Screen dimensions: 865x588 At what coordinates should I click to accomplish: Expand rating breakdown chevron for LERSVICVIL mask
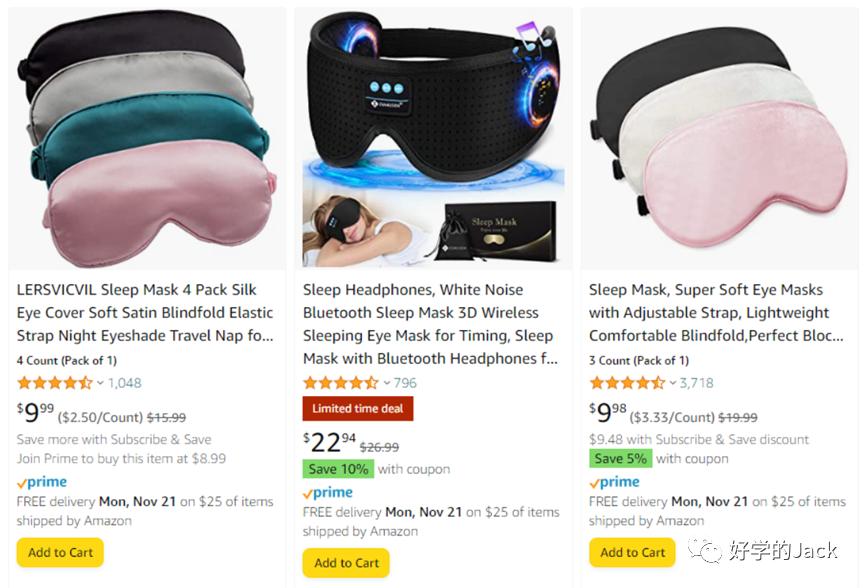coord(100,383)
